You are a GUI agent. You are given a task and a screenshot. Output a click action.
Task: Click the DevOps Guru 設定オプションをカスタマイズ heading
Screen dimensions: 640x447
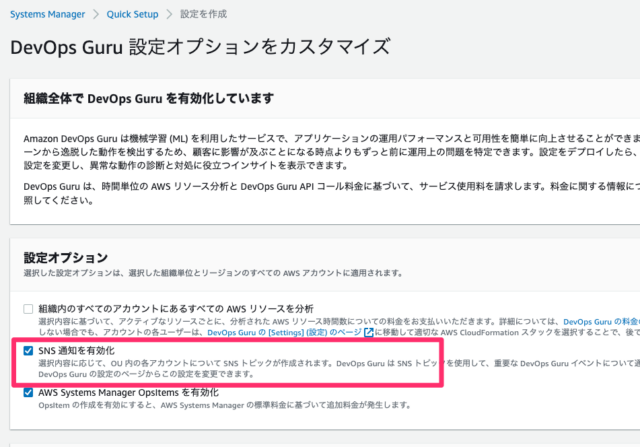200,47
